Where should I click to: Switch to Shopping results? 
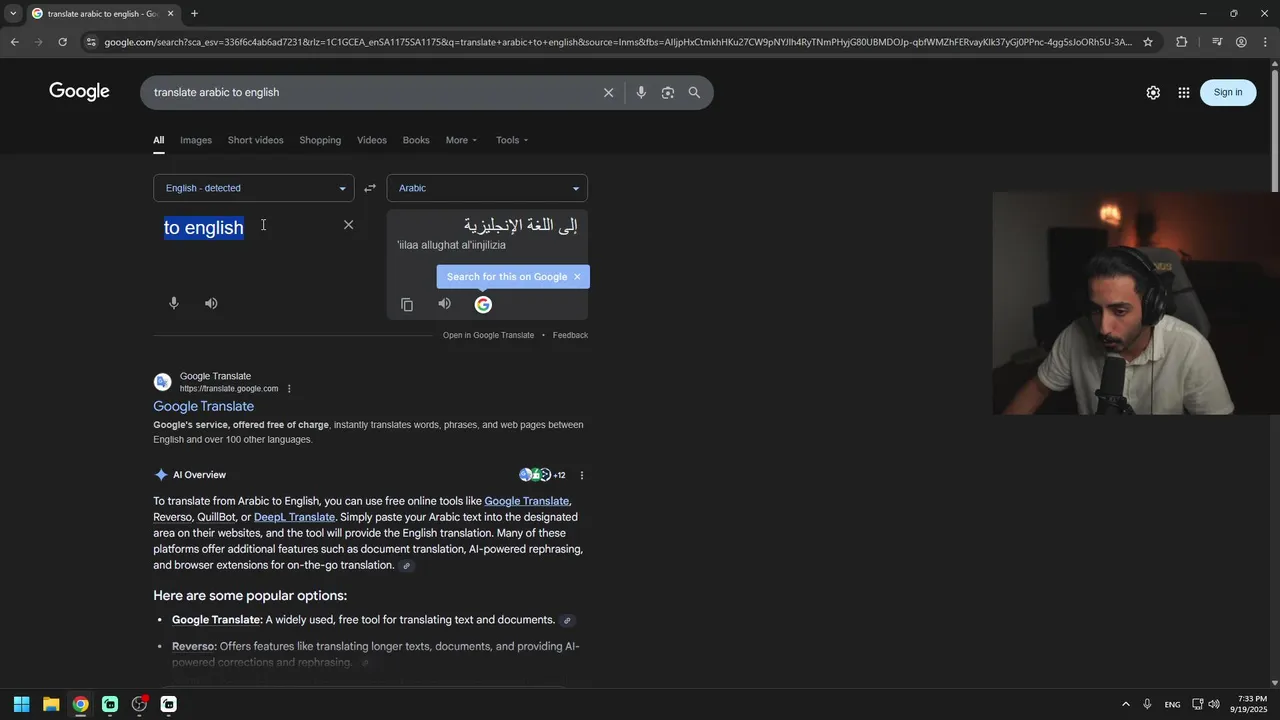point(320,140)
